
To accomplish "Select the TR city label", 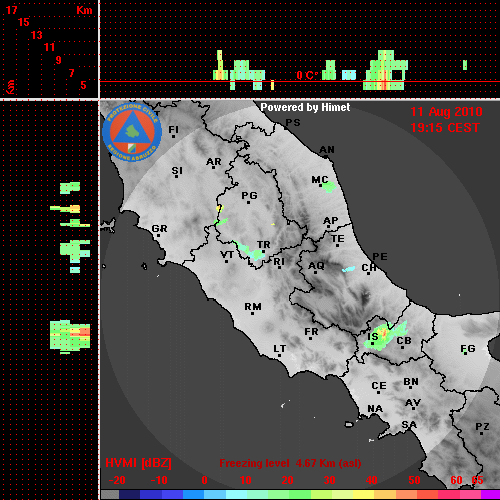I will click(x=264, y=245).
